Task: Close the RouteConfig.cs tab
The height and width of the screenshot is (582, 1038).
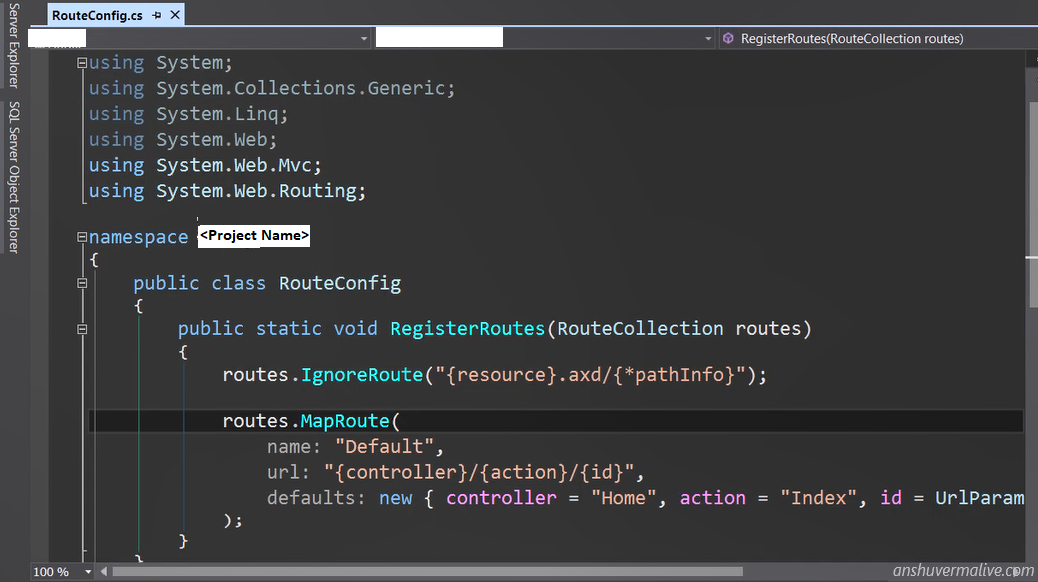Action: pos(175,16)
